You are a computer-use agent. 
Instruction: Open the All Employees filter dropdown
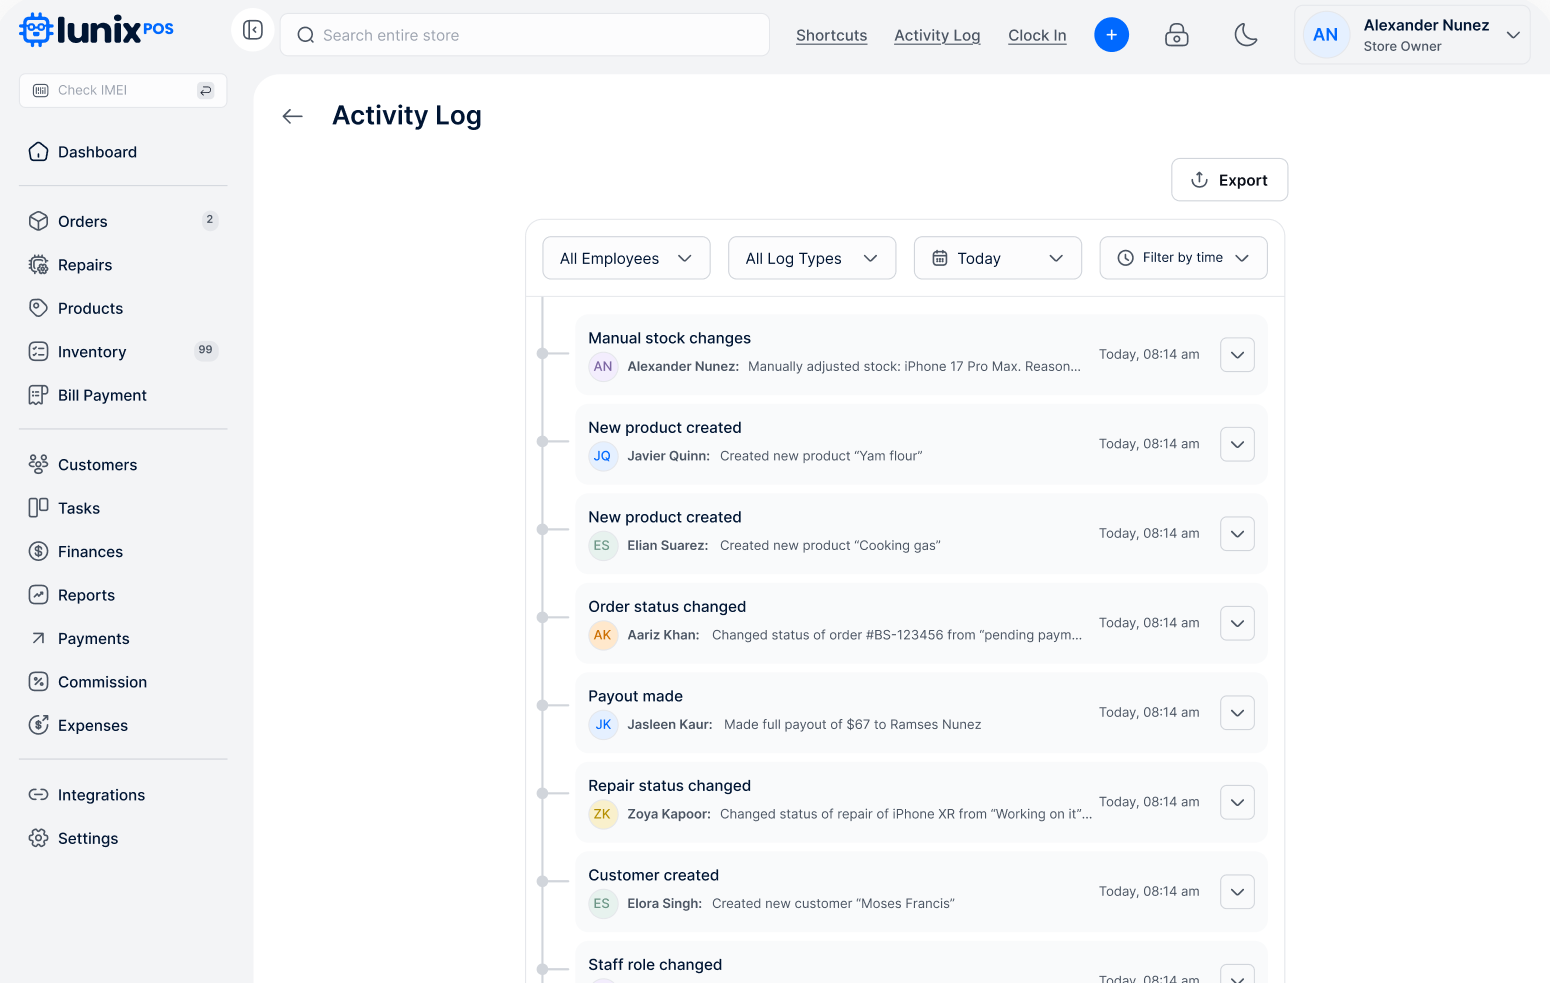(x=626, y=258)
